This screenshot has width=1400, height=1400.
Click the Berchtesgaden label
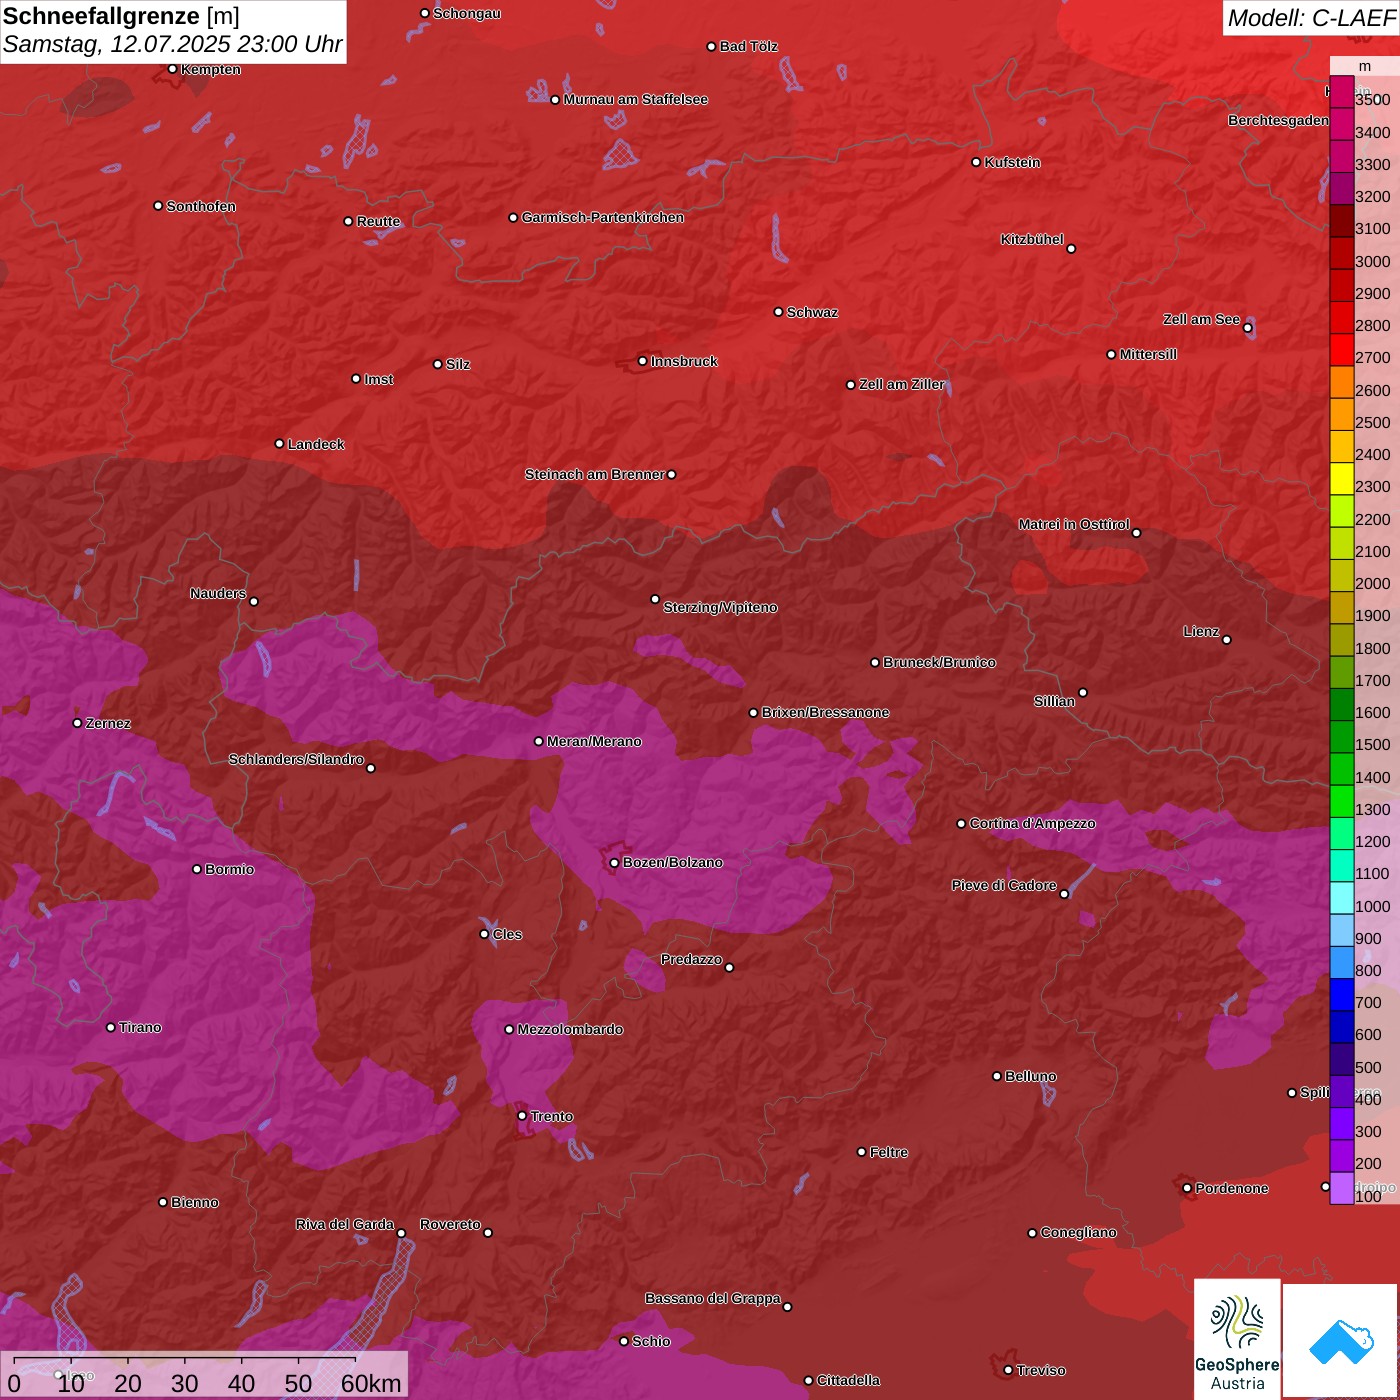pos(1278,120)
